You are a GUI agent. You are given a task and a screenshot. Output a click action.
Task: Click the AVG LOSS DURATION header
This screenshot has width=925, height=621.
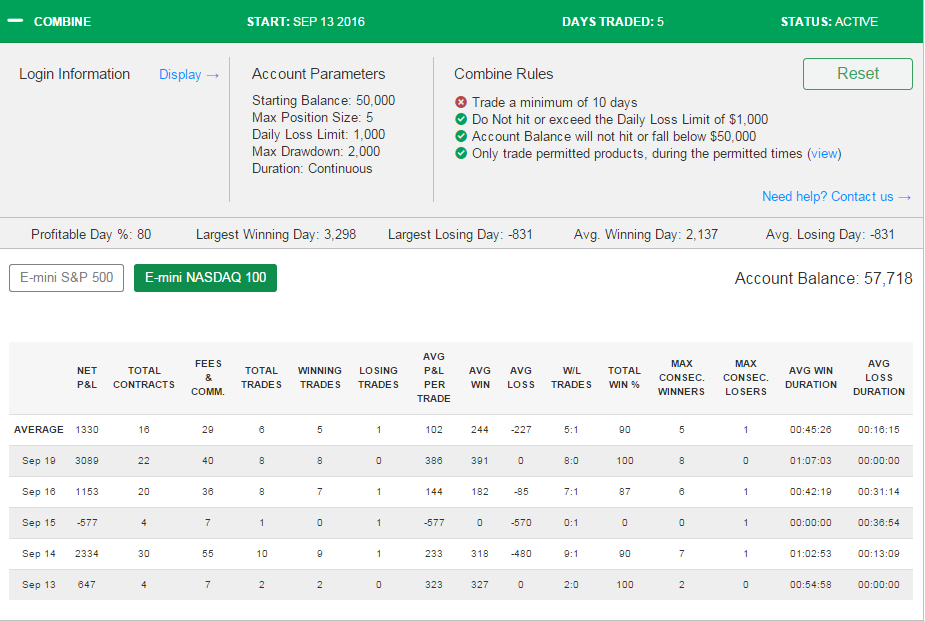[x=878, y=377]
